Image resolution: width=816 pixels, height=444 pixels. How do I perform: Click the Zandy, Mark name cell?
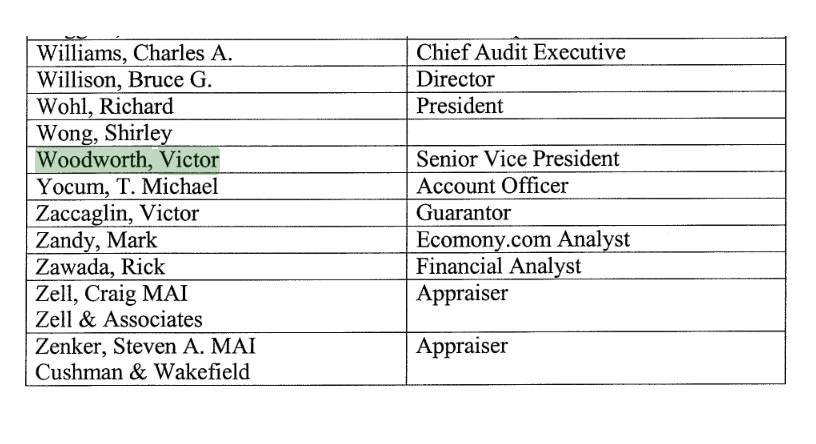click(x=216, y=240)
